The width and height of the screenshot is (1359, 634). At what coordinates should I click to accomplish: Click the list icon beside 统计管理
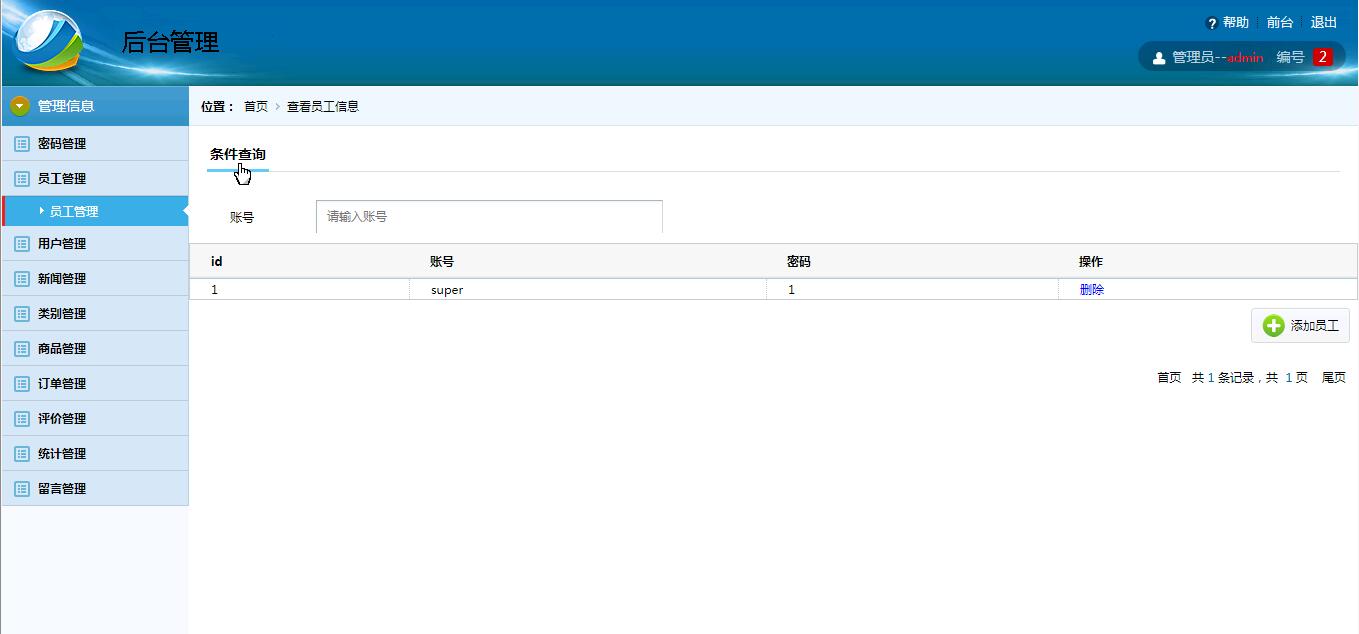click(x=22, y=454)
